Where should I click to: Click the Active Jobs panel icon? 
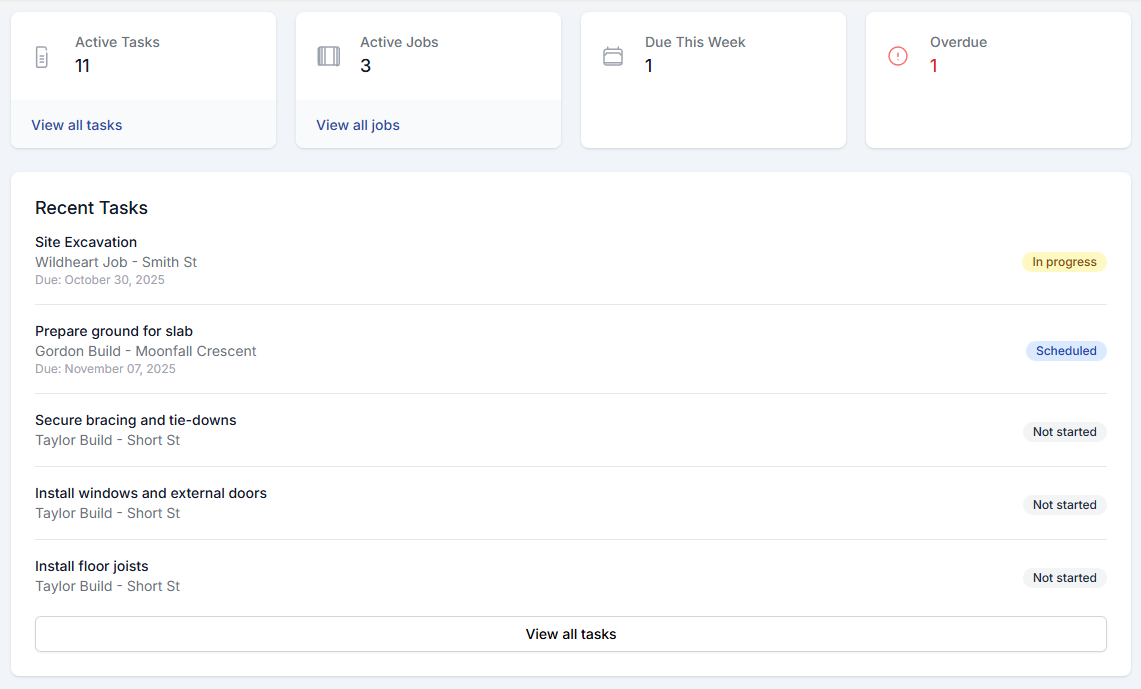pyautogui.click(x=328, y=56)
